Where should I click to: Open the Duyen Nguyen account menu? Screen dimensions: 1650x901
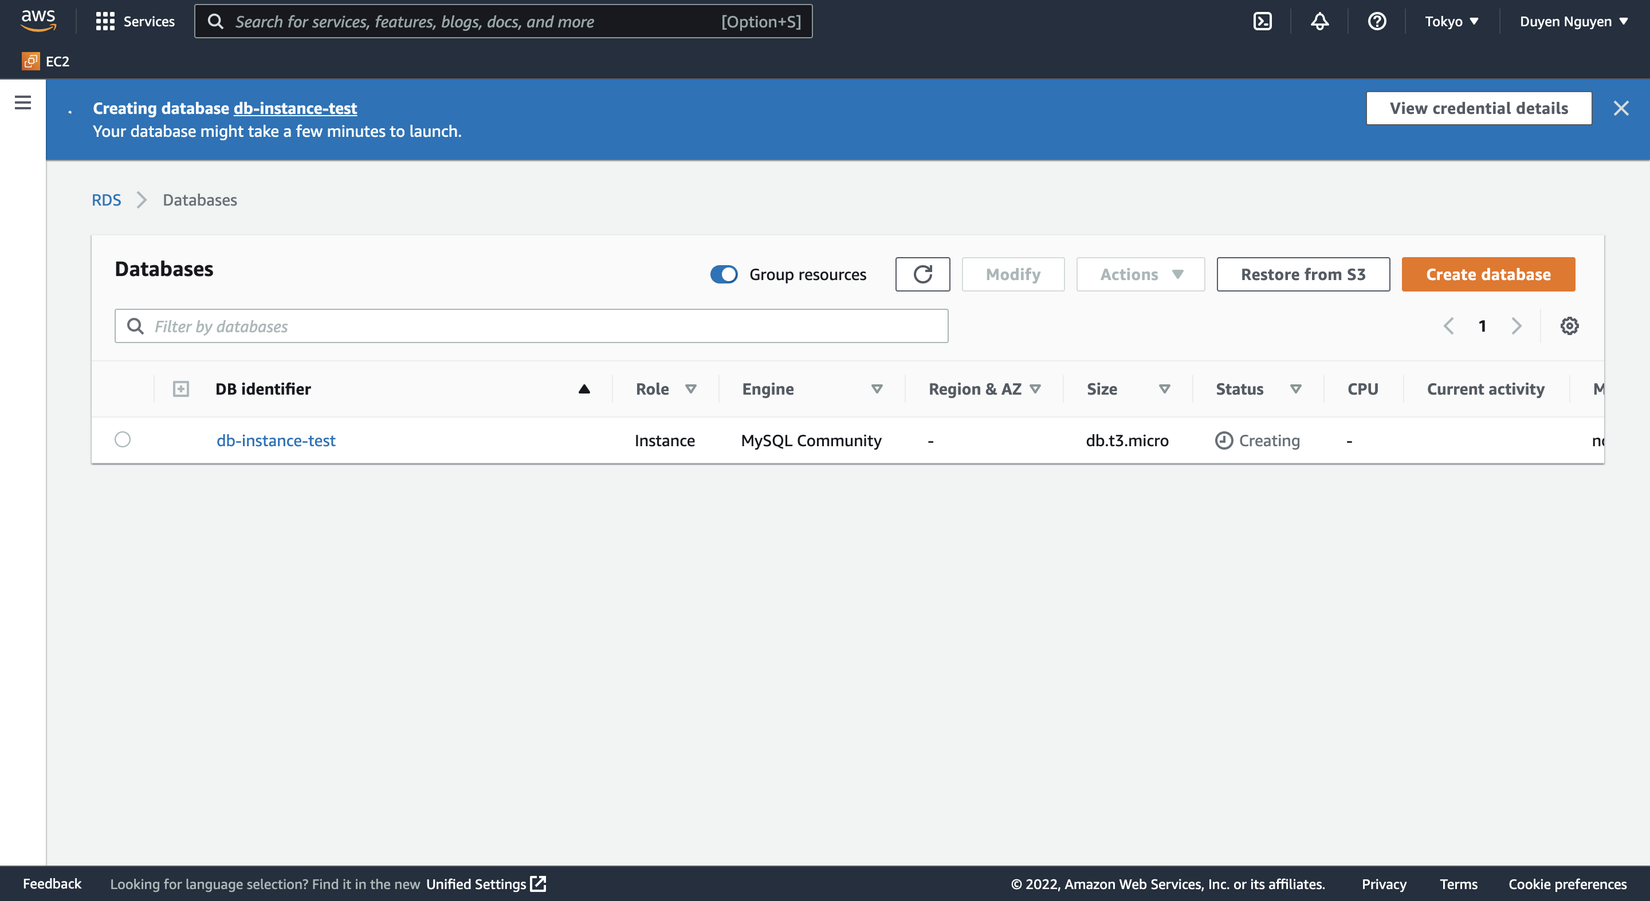click(1574, 21)
